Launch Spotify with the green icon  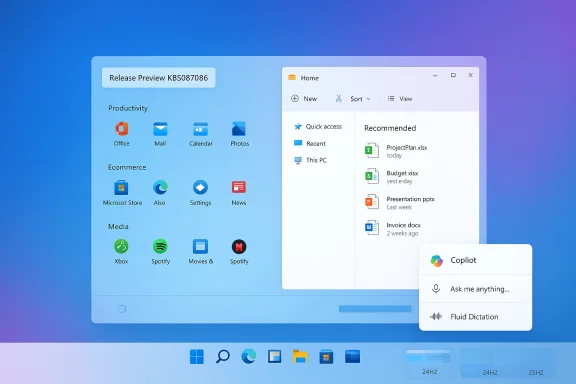[160, 247]
